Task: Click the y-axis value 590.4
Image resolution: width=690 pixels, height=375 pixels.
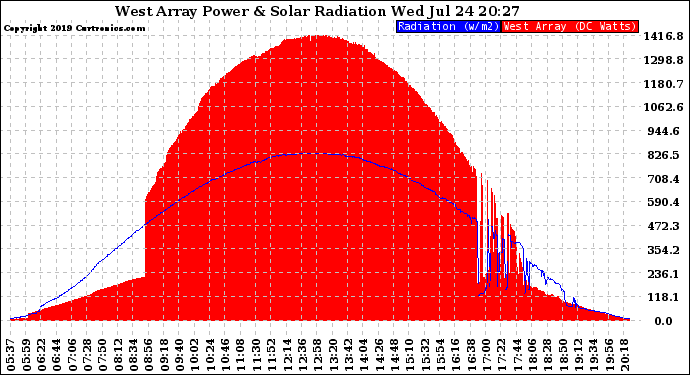Action: [664, 202]
